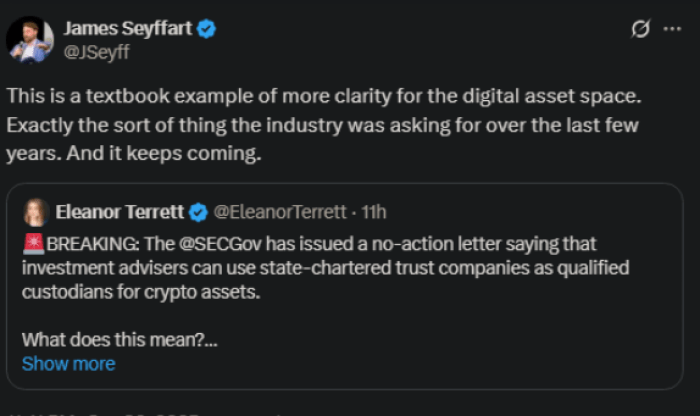700x416 pixels.
Task: Click the @JSeyff handle
Action: coord(97,52)
